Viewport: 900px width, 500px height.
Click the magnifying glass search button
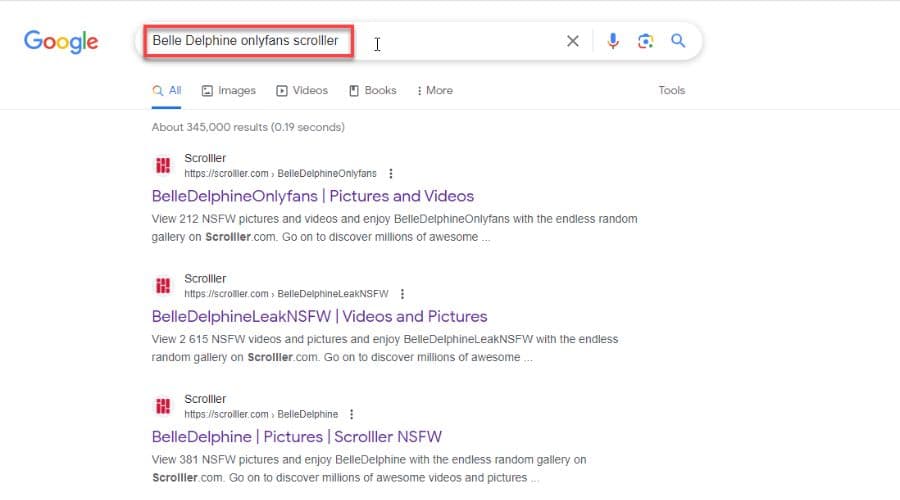click(x=678, y=41)
